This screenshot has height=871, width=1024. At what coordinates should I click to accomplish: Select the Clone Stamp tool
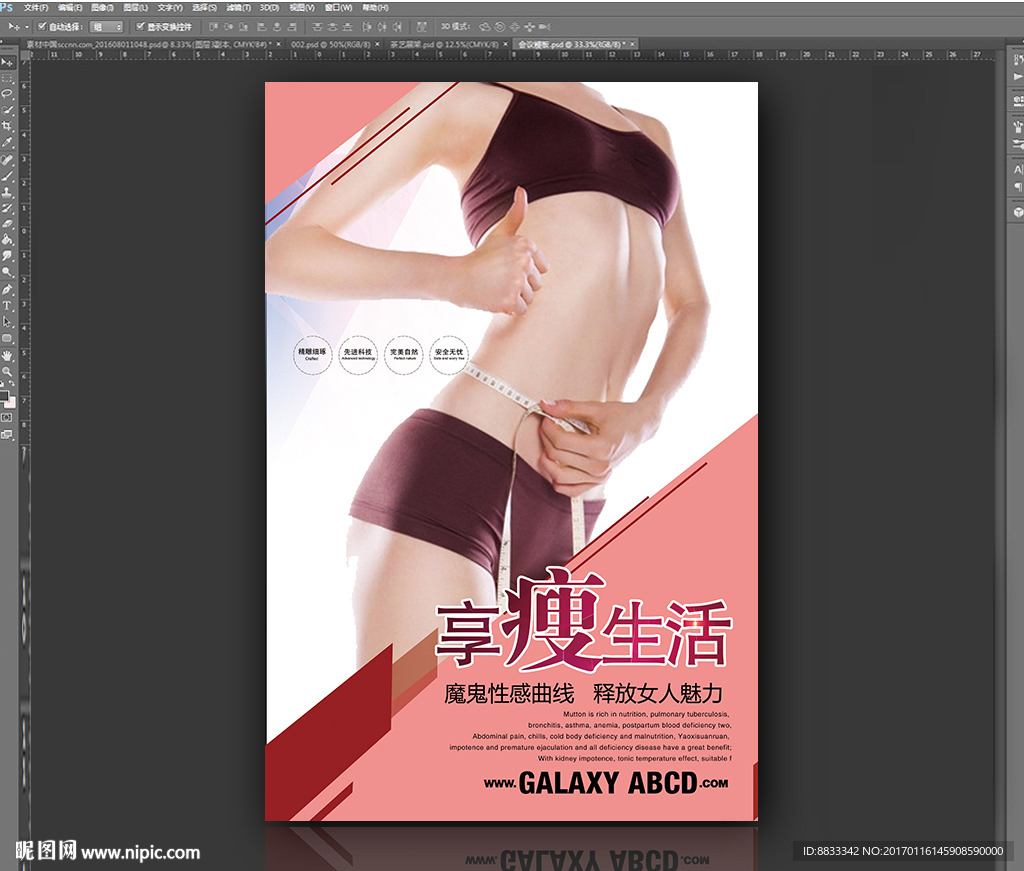tap(7, 192)
